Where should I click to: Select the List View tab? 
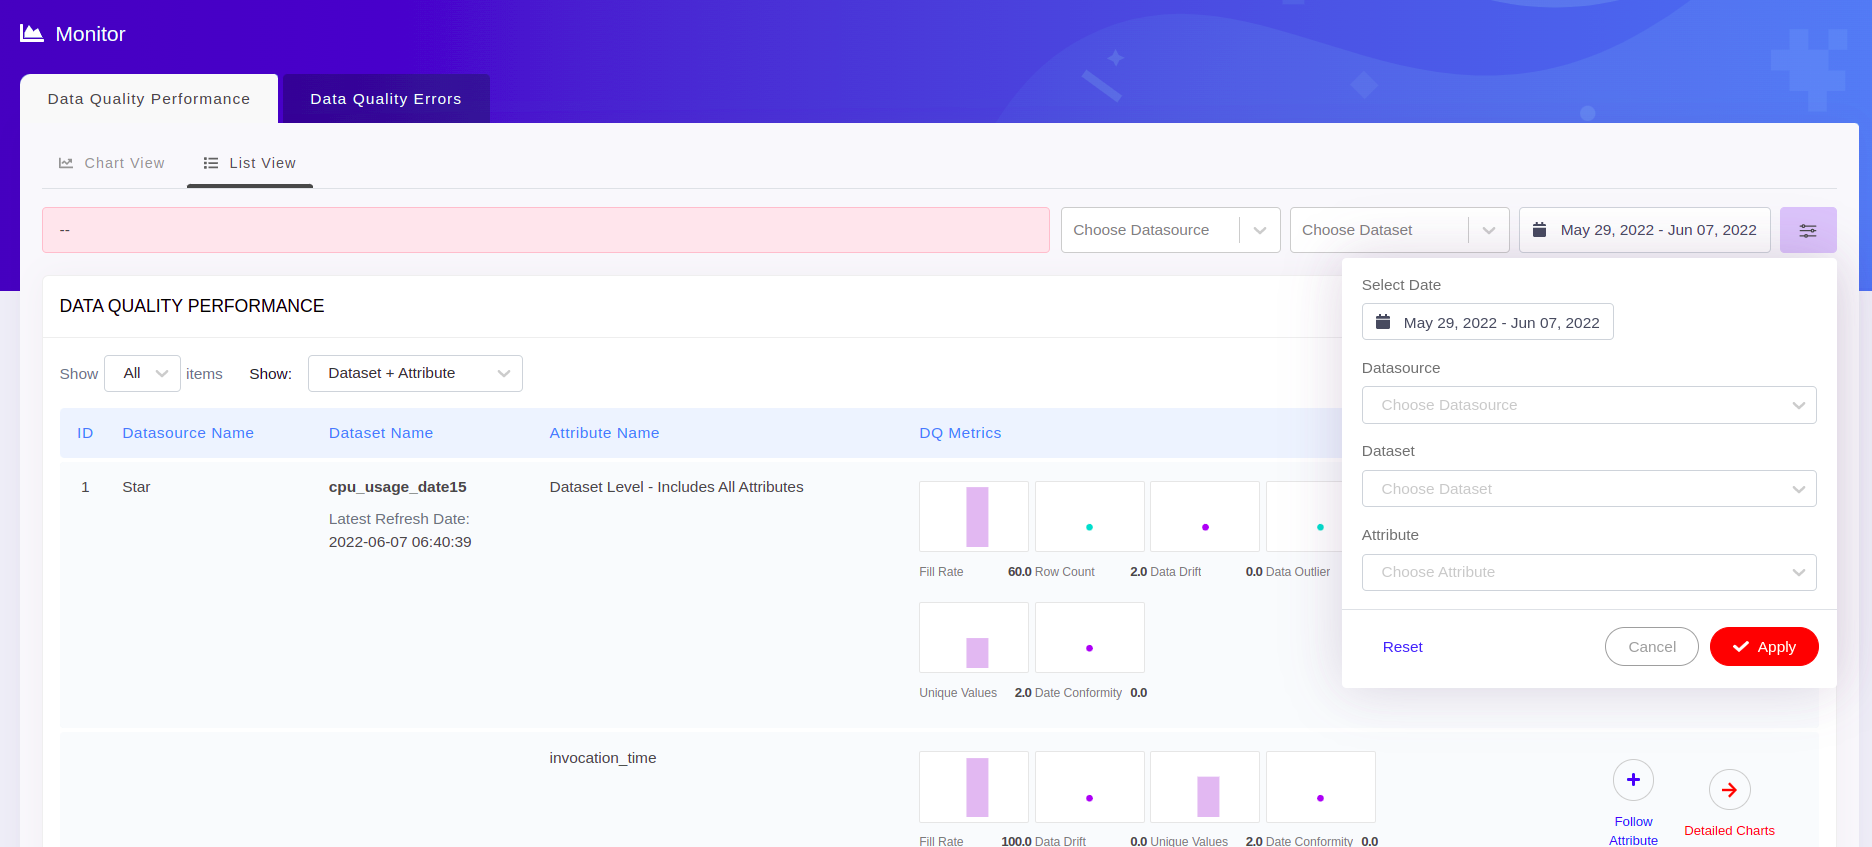coord(250,163)
